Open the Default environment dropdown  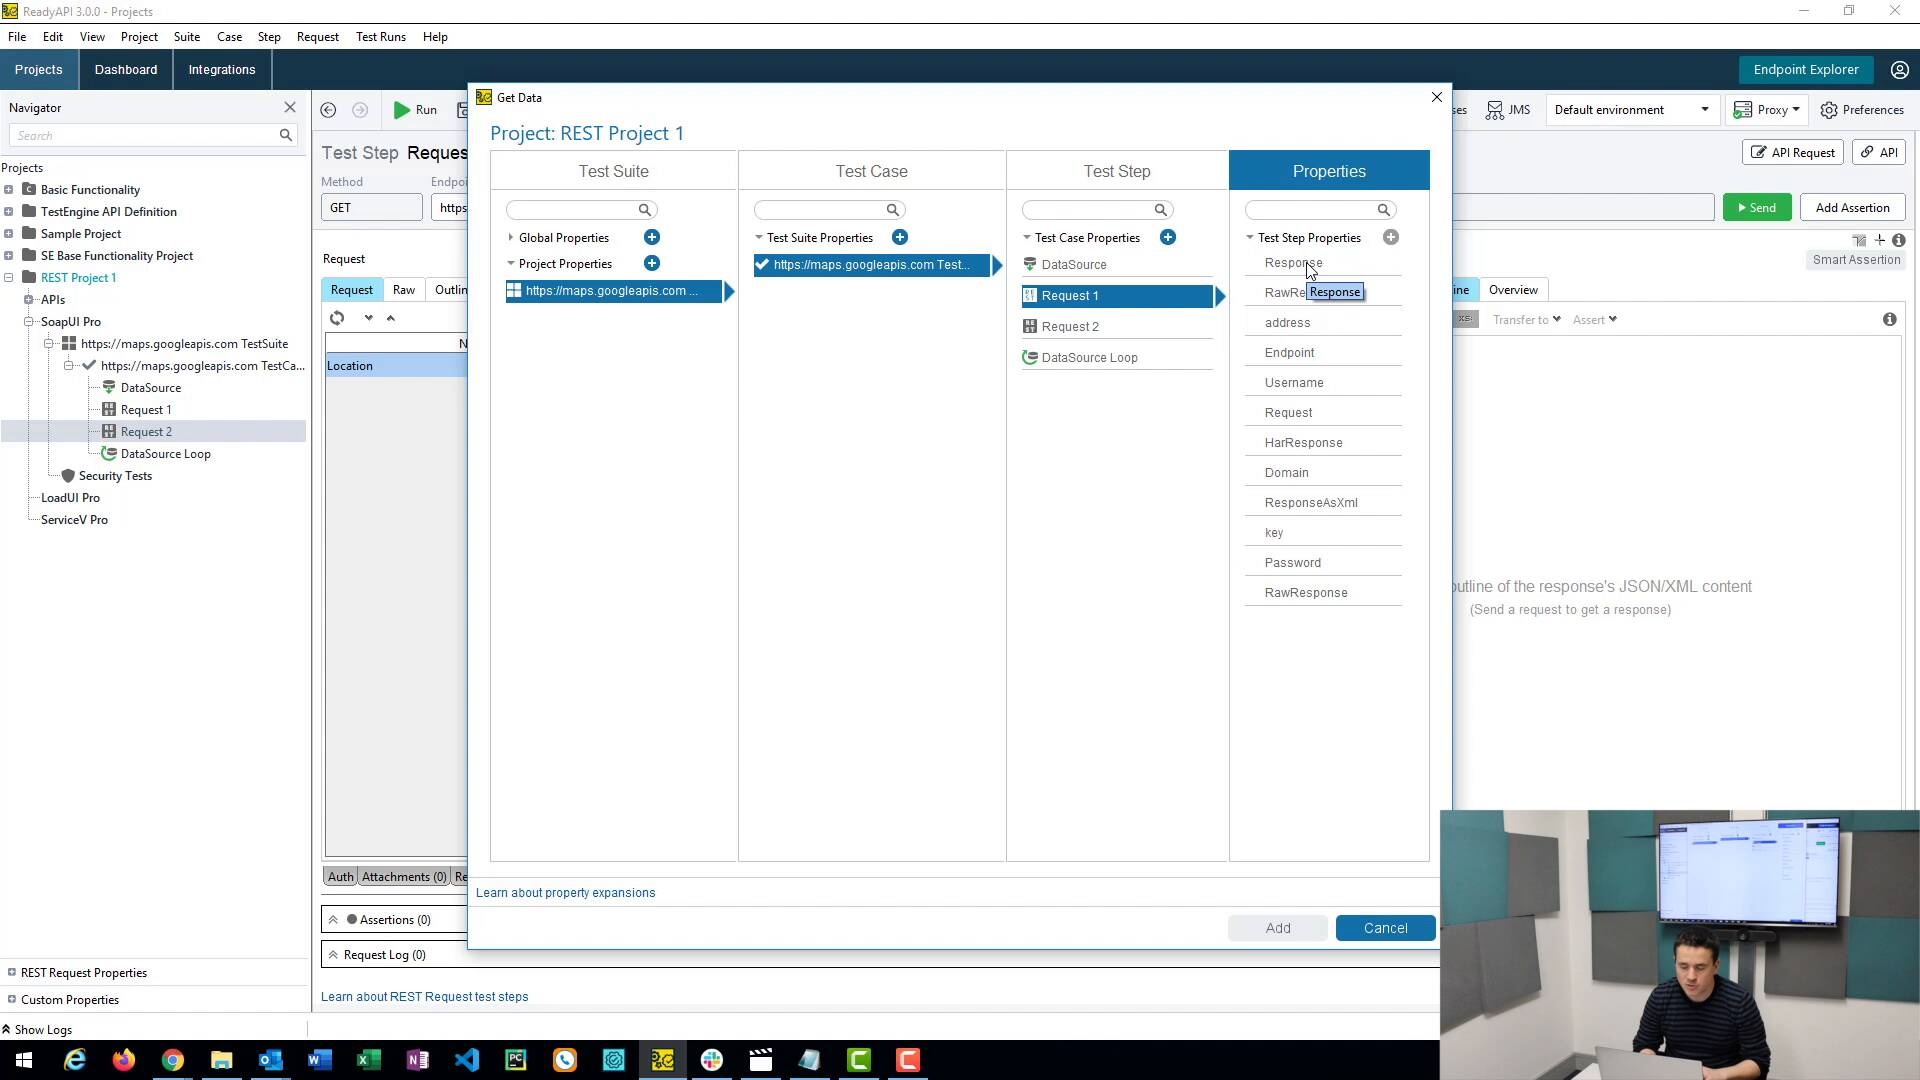tap(1632, 110)
